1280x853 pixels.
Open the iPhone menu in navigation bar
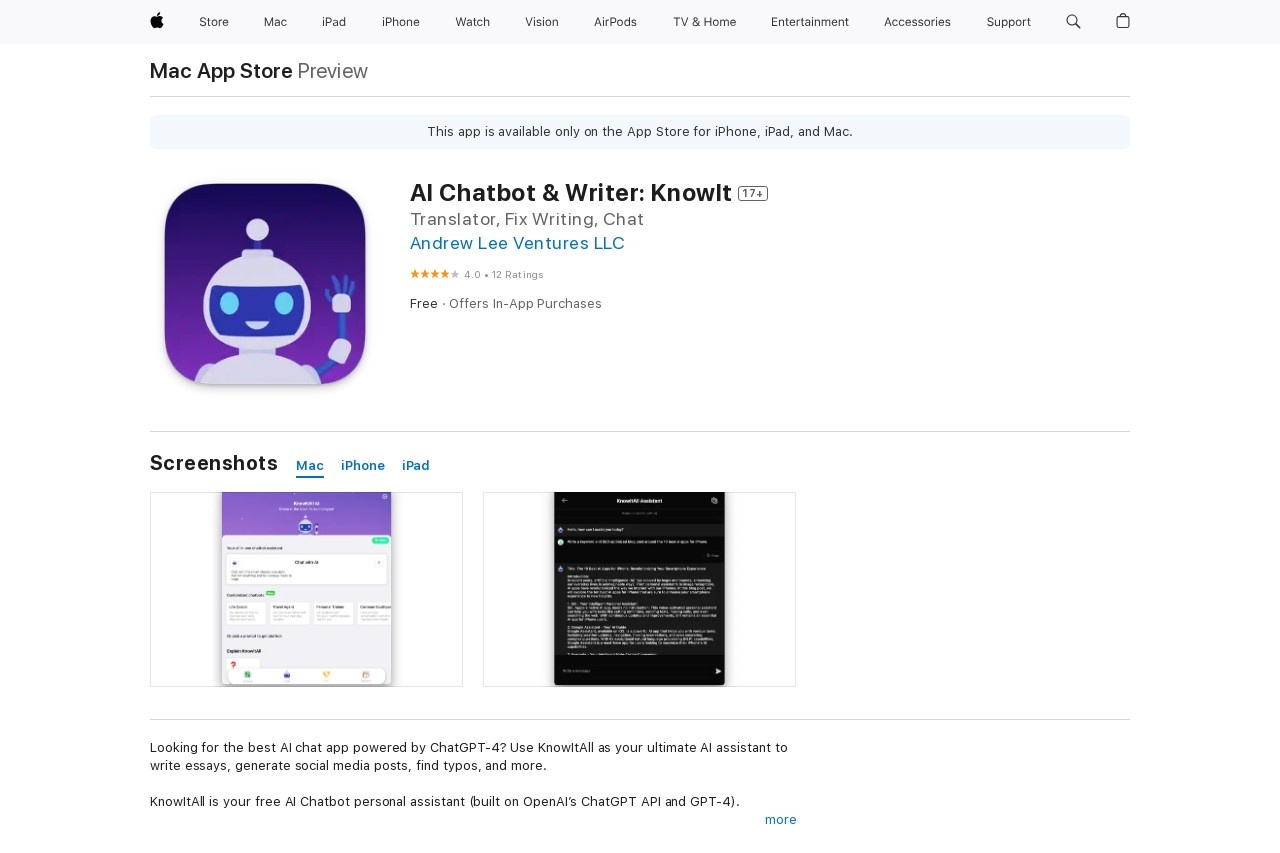pos(401,22)
